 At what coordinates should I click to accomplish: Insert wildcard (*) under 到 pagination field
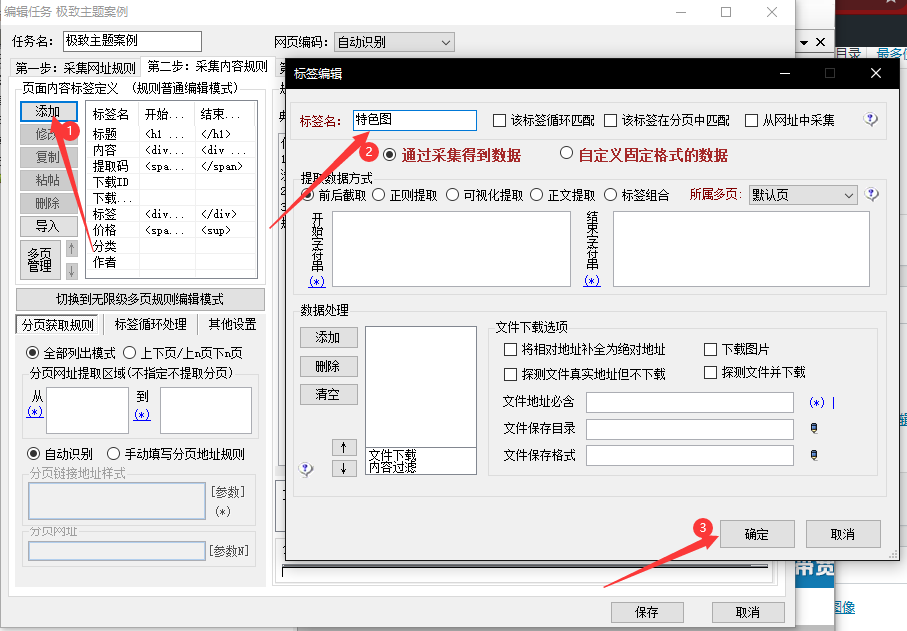(142, 414)
